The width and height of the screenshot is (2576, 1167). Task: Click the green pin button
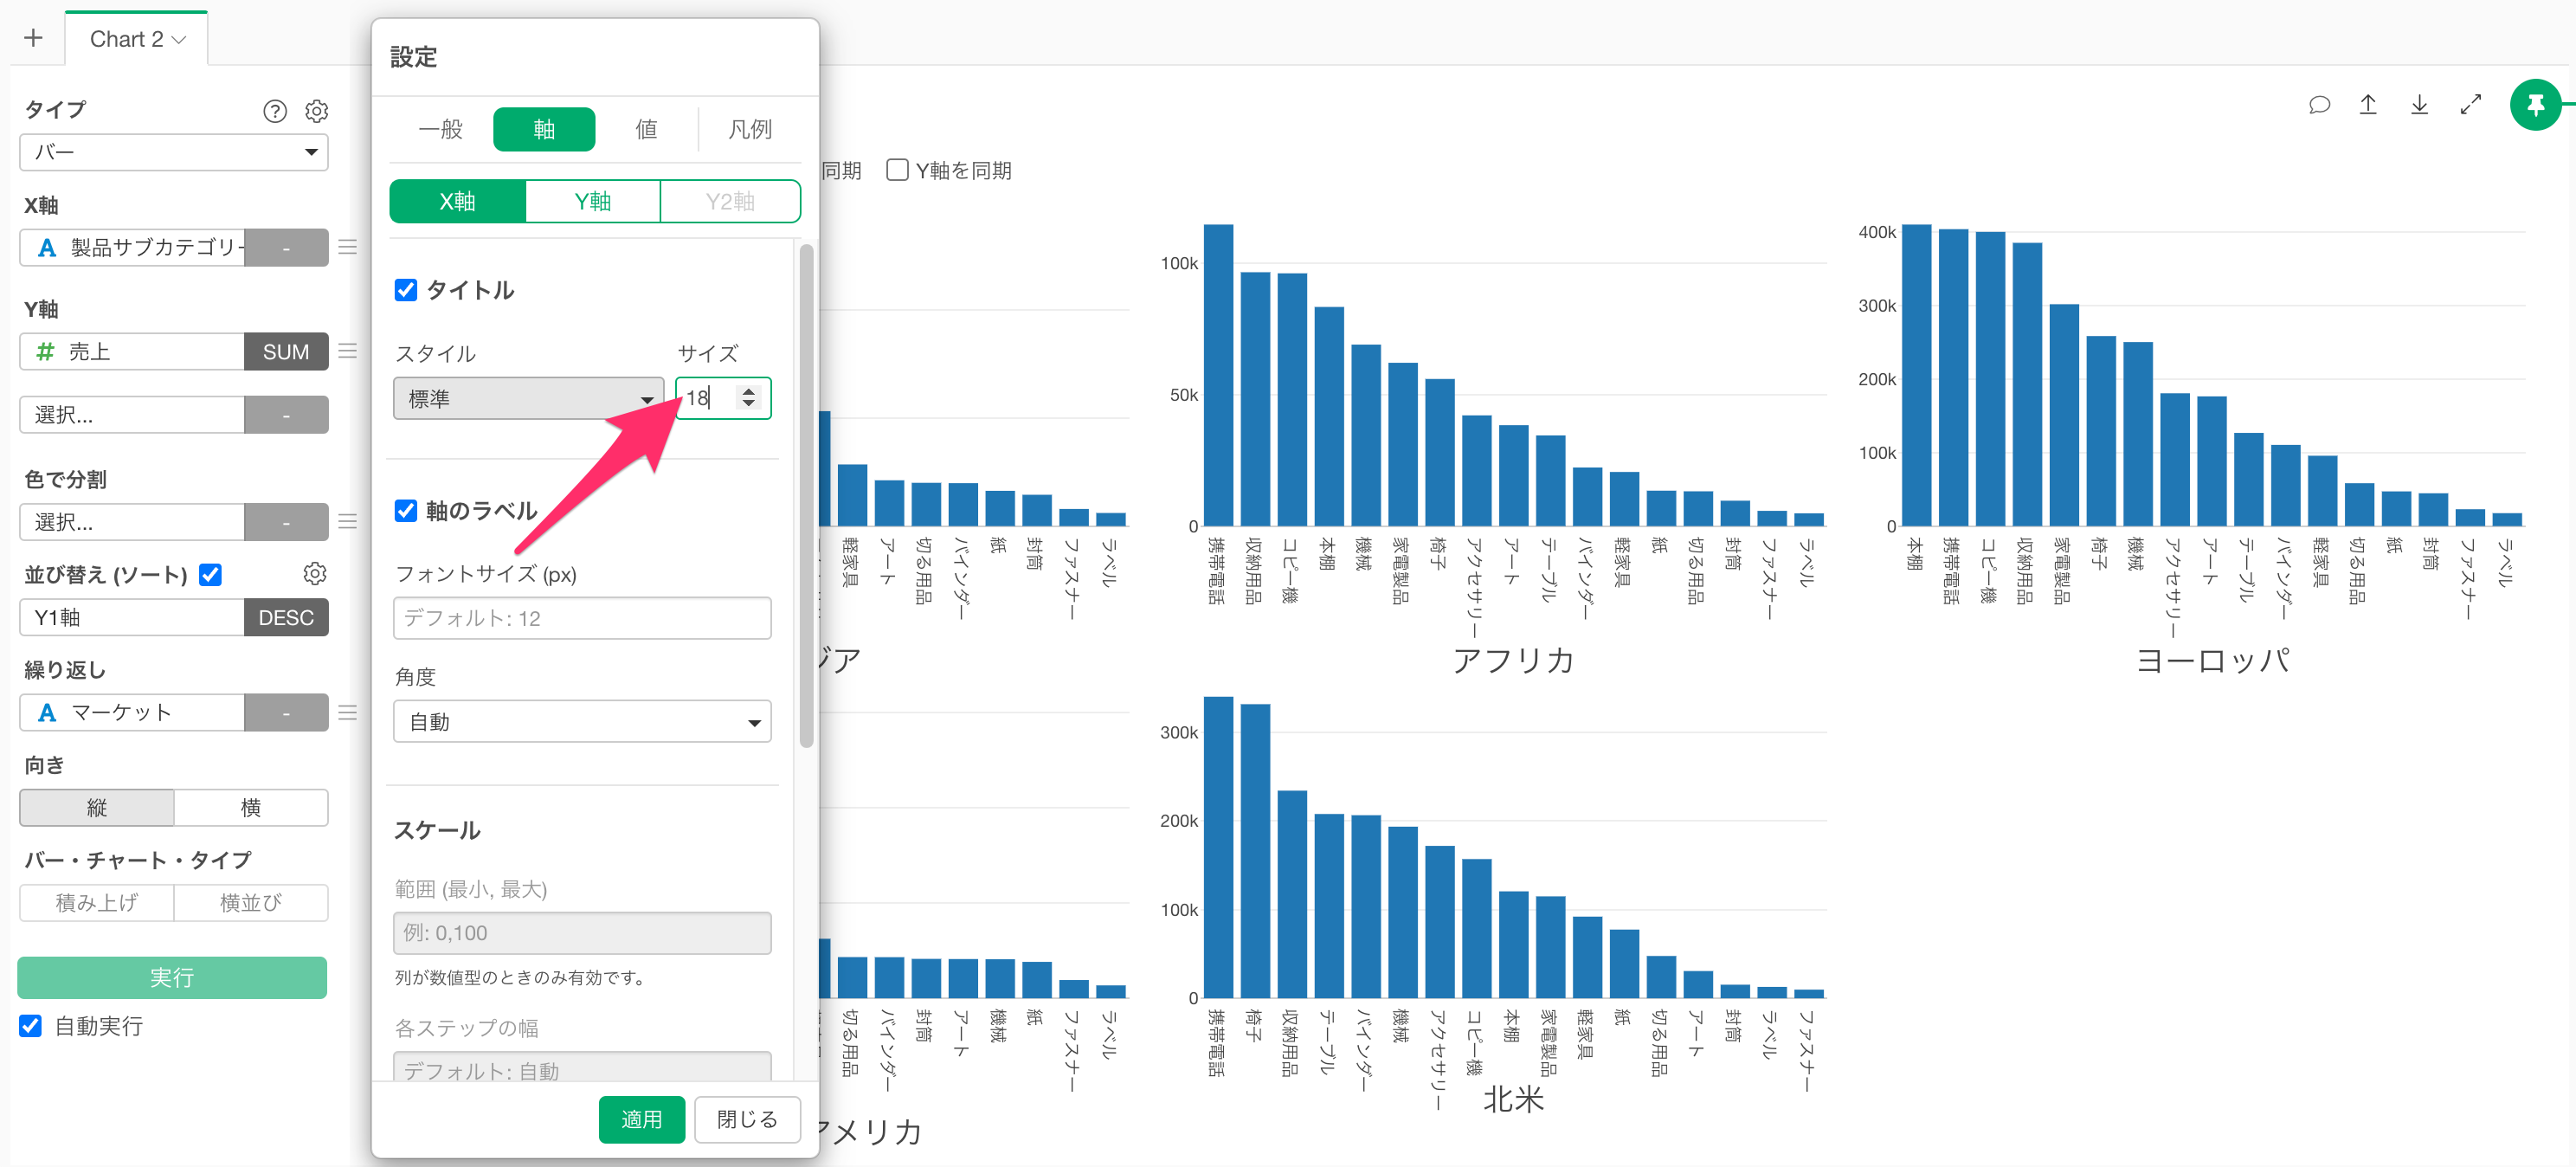coord(2535,105)
